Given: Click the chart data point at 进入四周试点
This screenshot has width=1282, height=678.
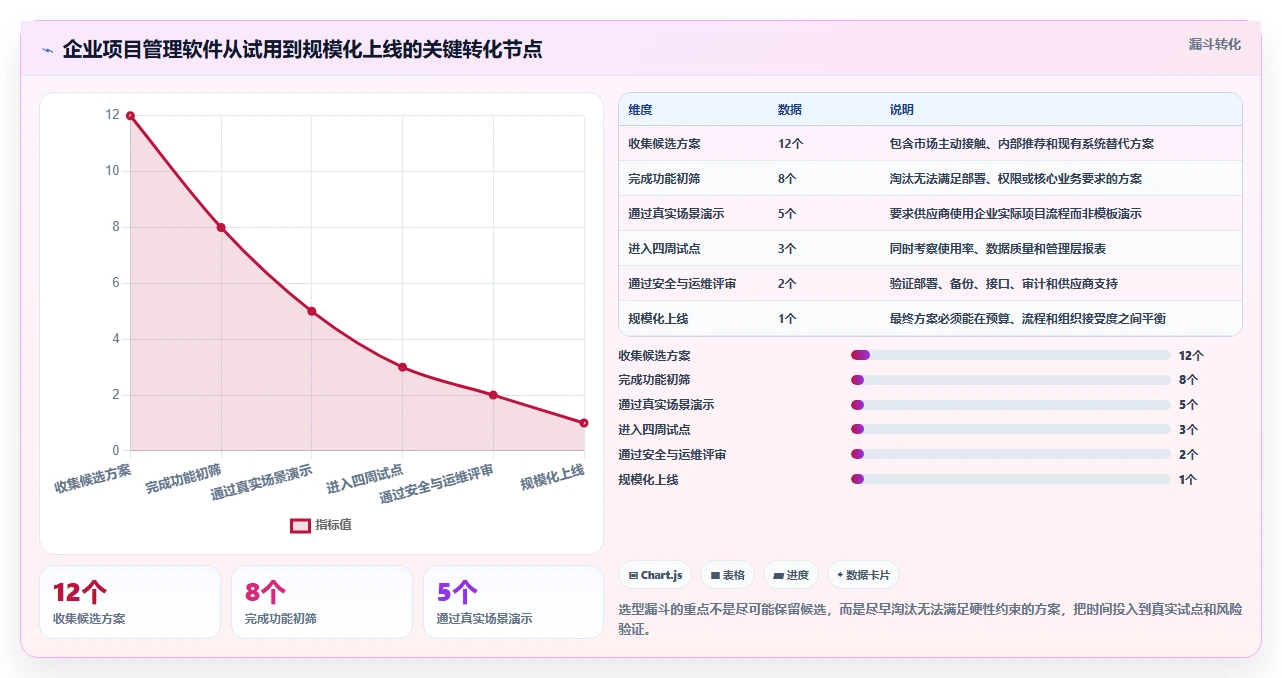Looking at the screenshot, I should pyautogui.click(x=402, y=367).
